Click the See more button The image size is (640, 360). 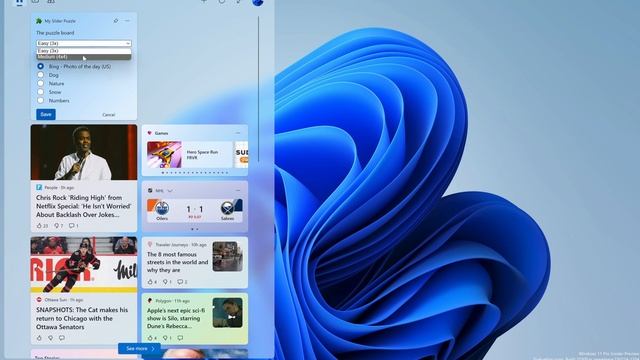(x=139, y=349)
